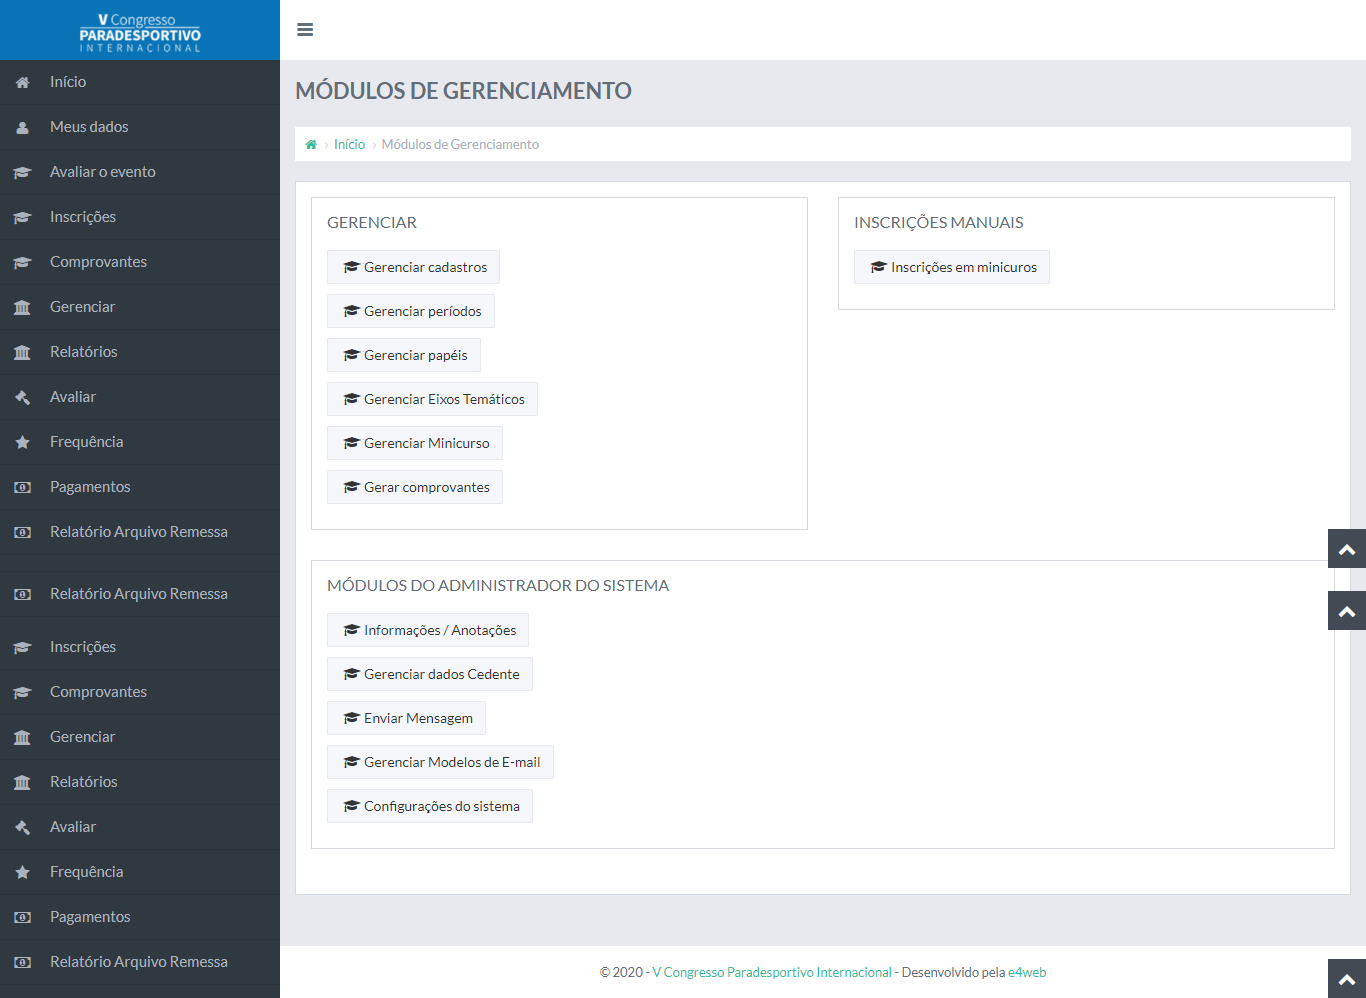The width and height of the screenshot is (1366, 998).
Task: Open Gerenciar períodos module
Action: click(x=411, y=311)
